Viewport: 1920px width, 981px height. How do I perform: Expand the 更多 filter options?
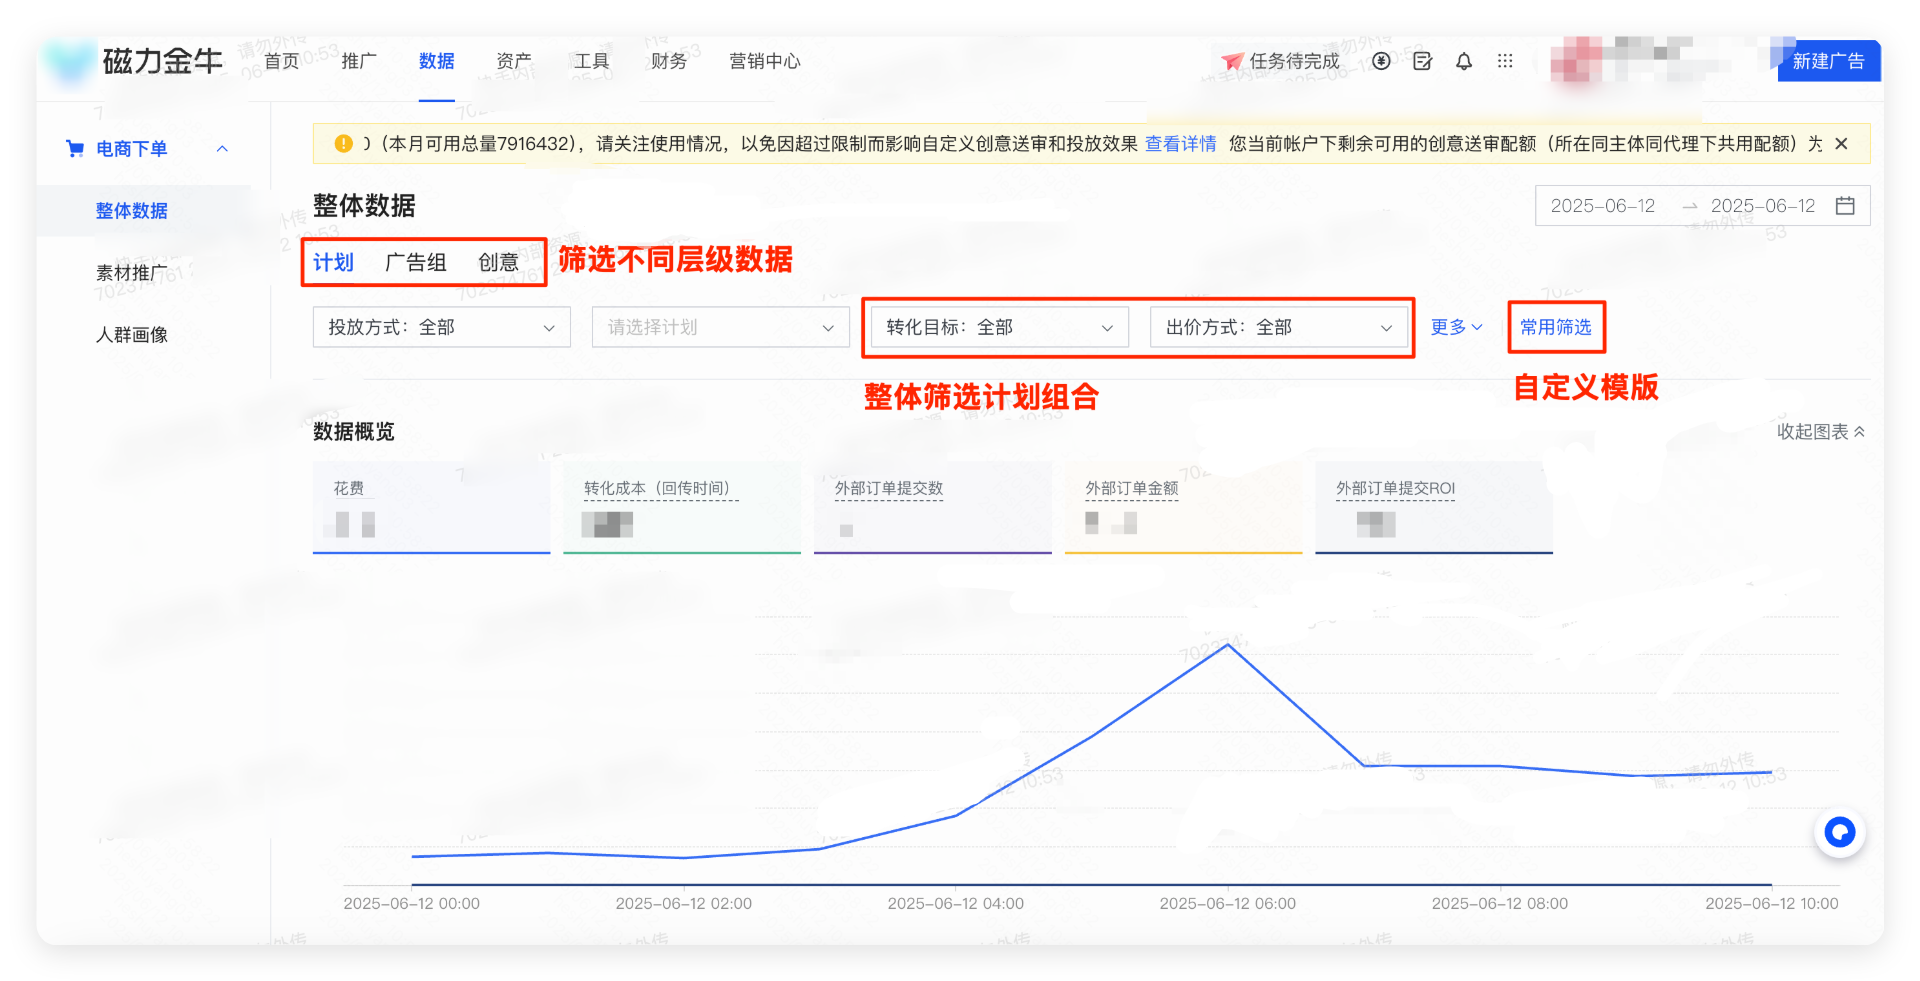click(1456, 327)
